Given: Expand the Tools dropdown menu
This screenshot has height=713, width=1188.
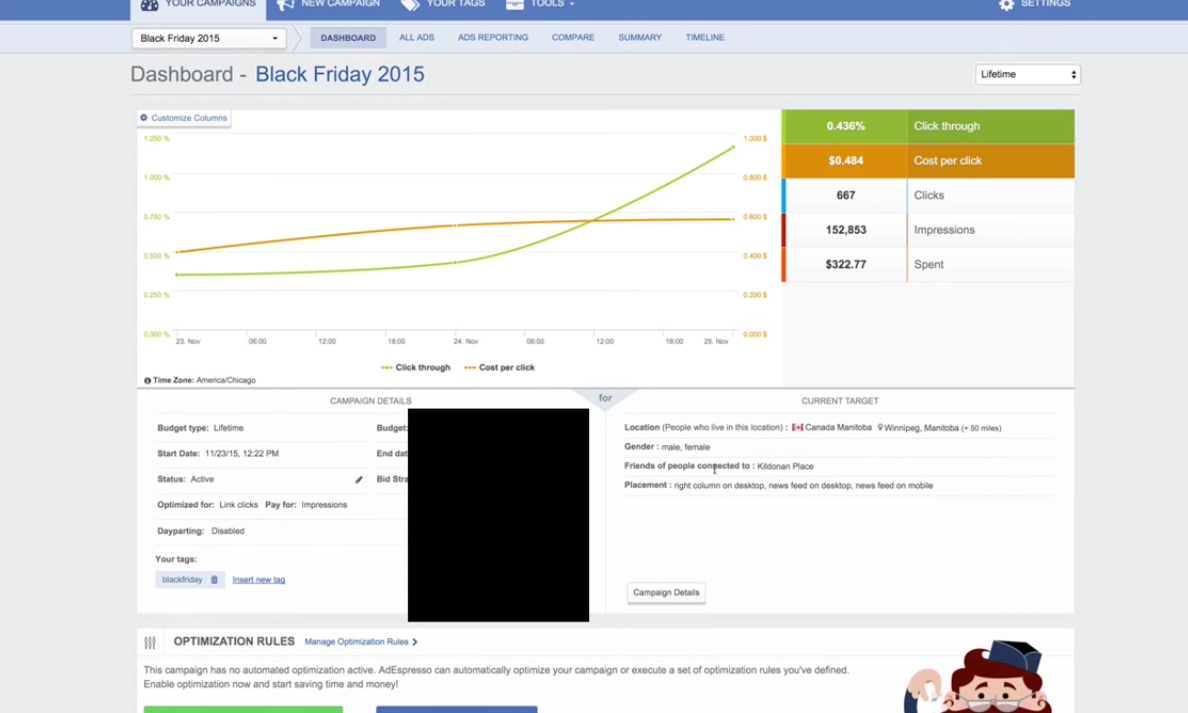Looking at the screenshot, I should (x=540, y=6).
